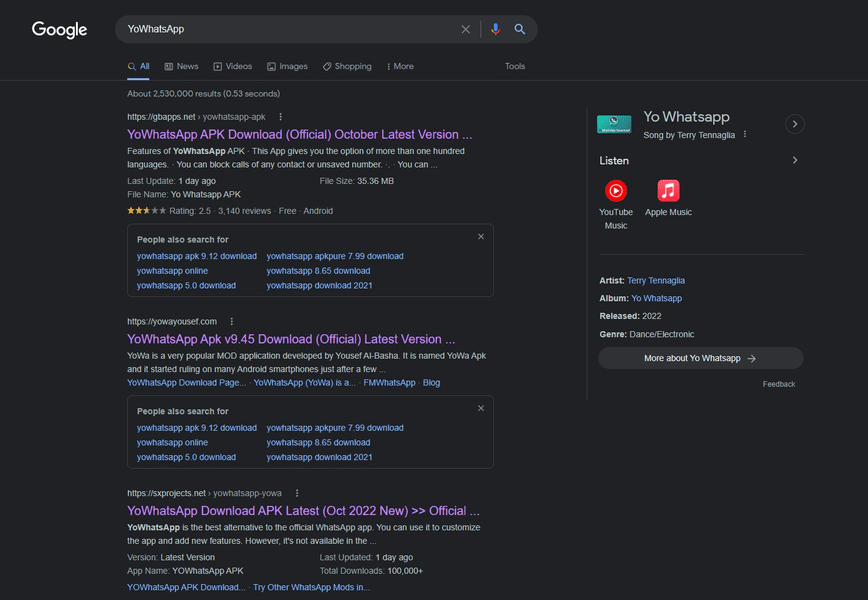Dismiss second People also search for box
The width and height of the screenshot is (868, 600).
(481, 408)
